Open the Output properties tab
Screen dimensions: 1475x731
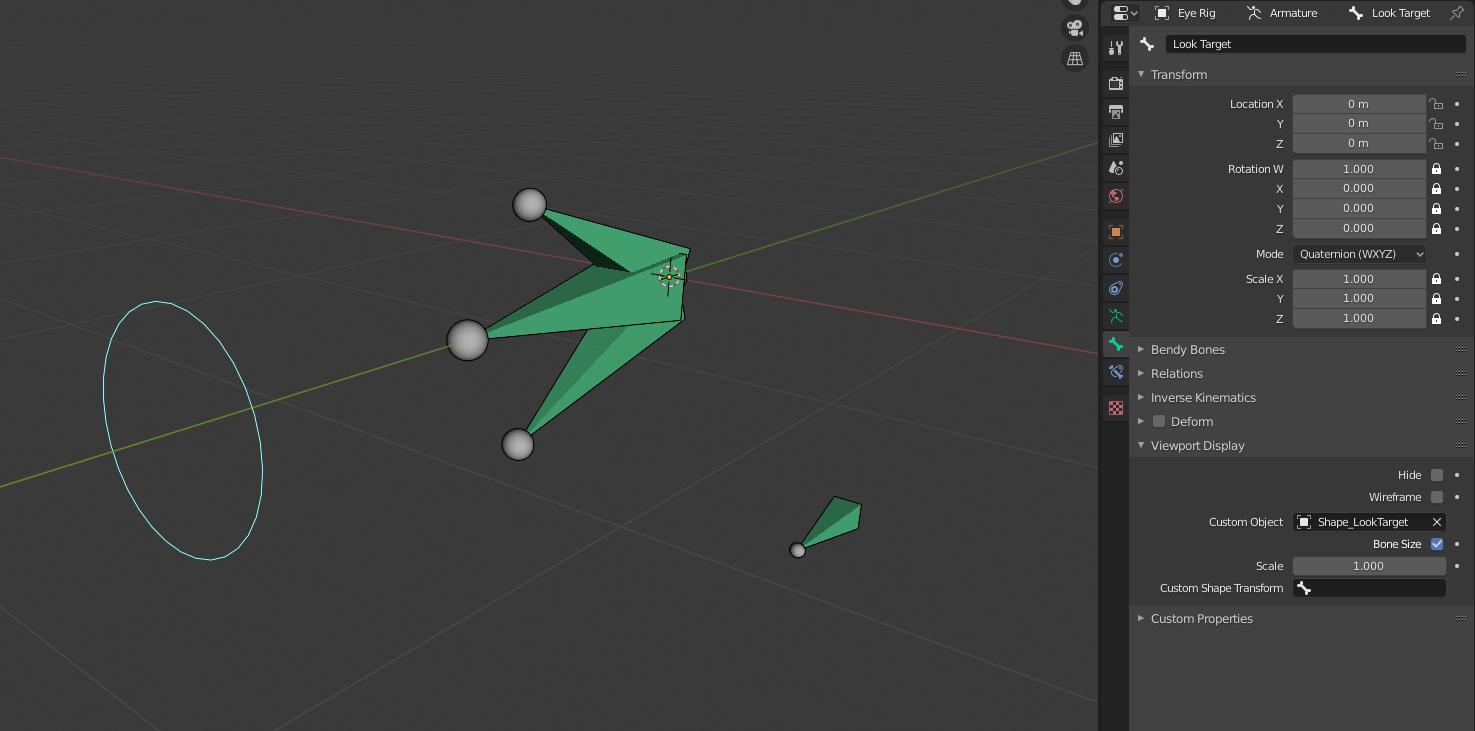[1116, 111]
